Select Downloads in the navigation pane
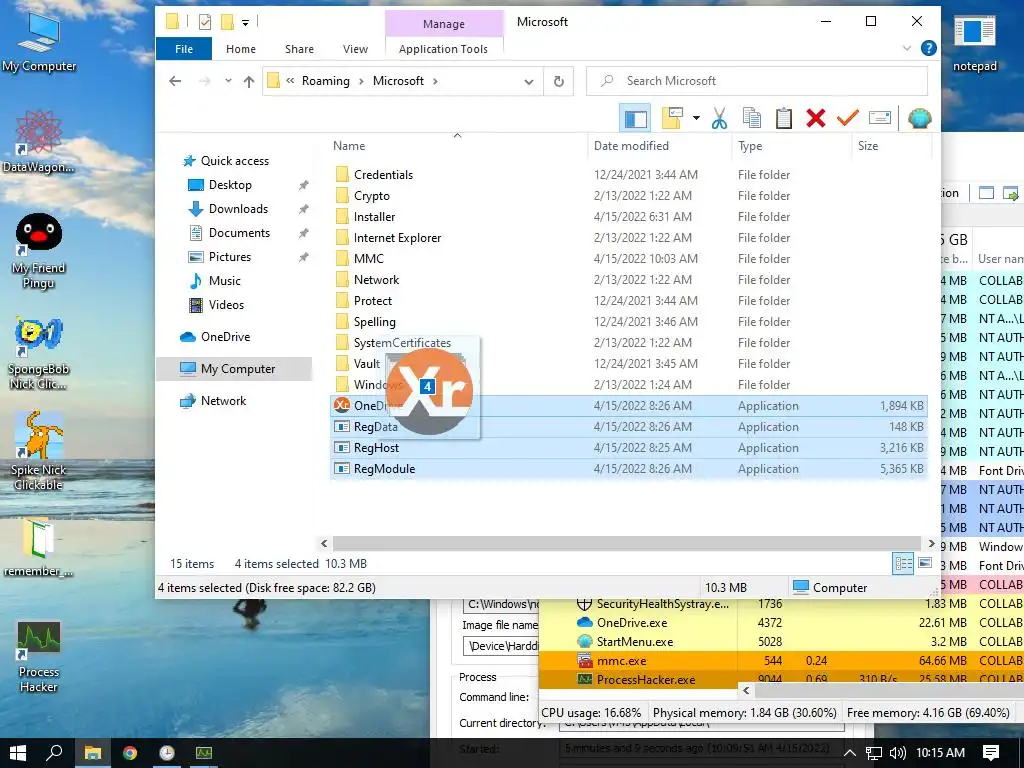Screen dimensions: 1024x768 238,209
